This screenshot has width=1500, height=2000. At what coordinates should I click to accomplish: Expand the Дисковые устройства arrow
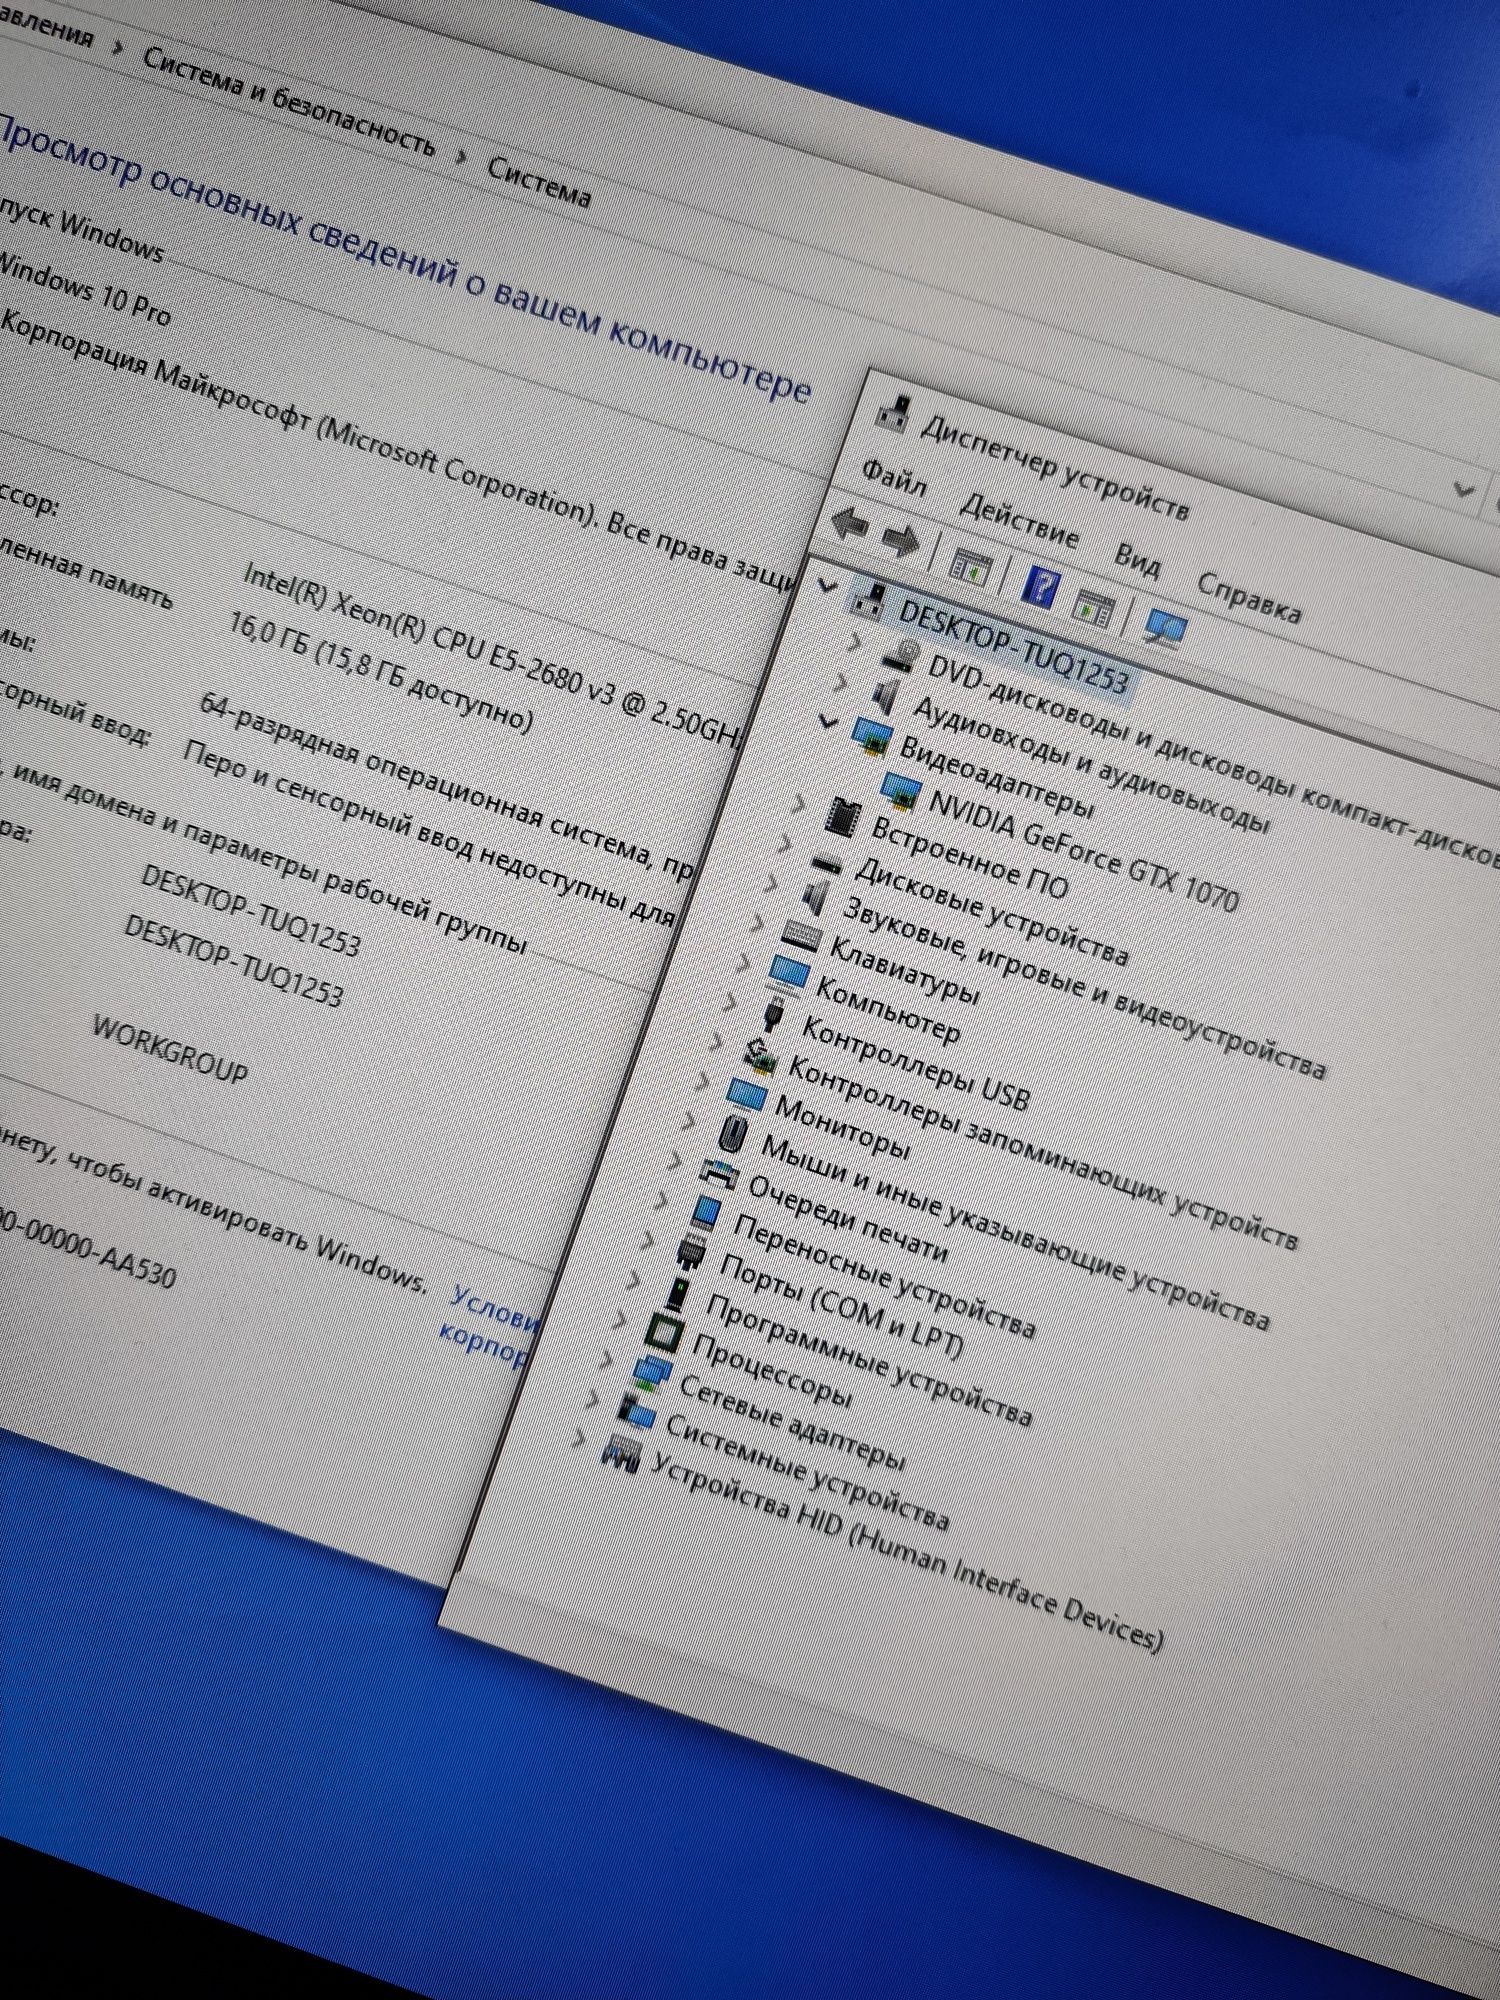(x=784, y=842)
